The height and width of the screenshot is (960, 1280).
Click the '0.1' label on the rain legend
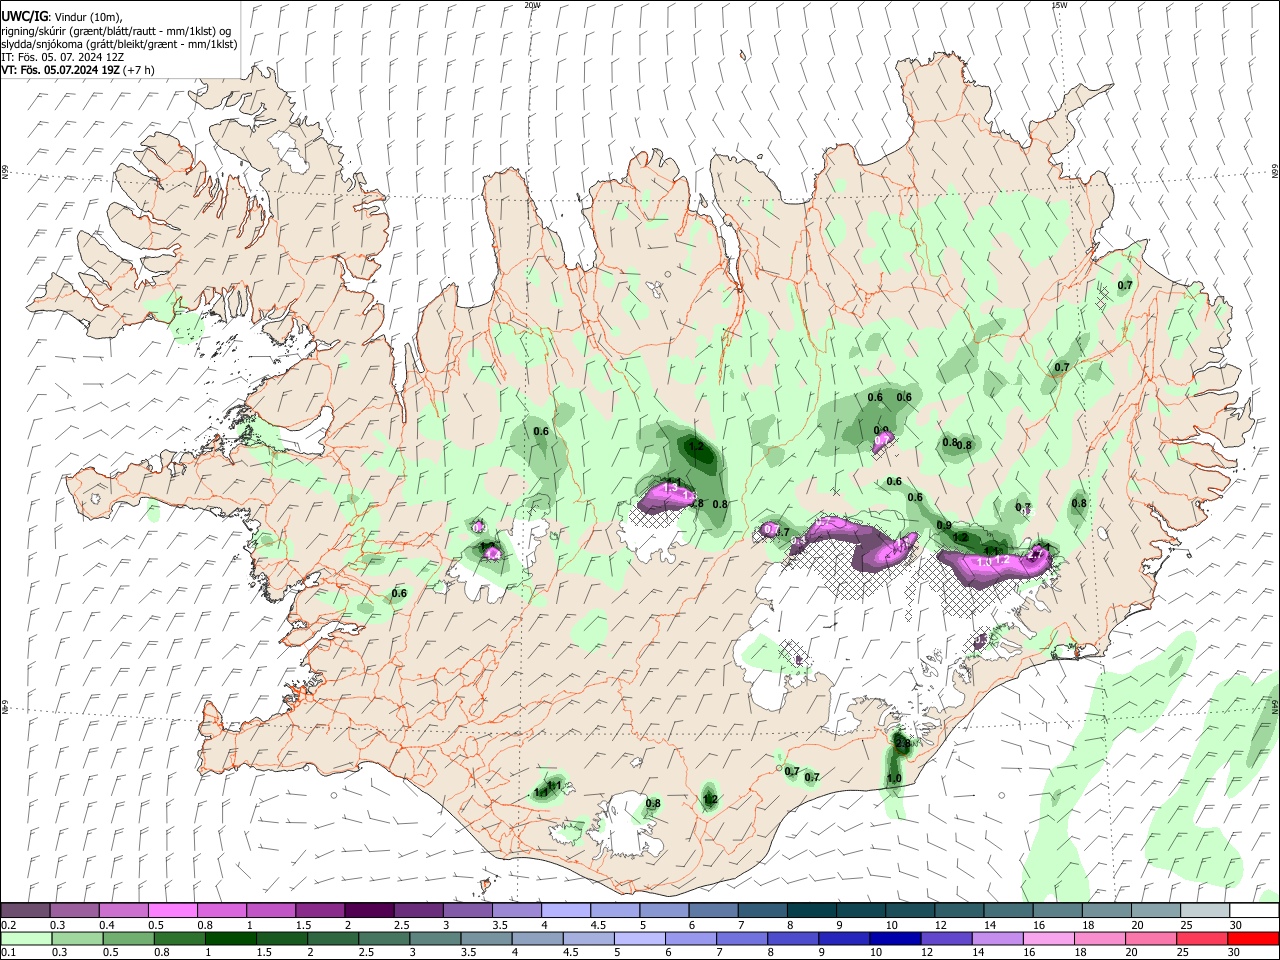(x=9, y=953)
